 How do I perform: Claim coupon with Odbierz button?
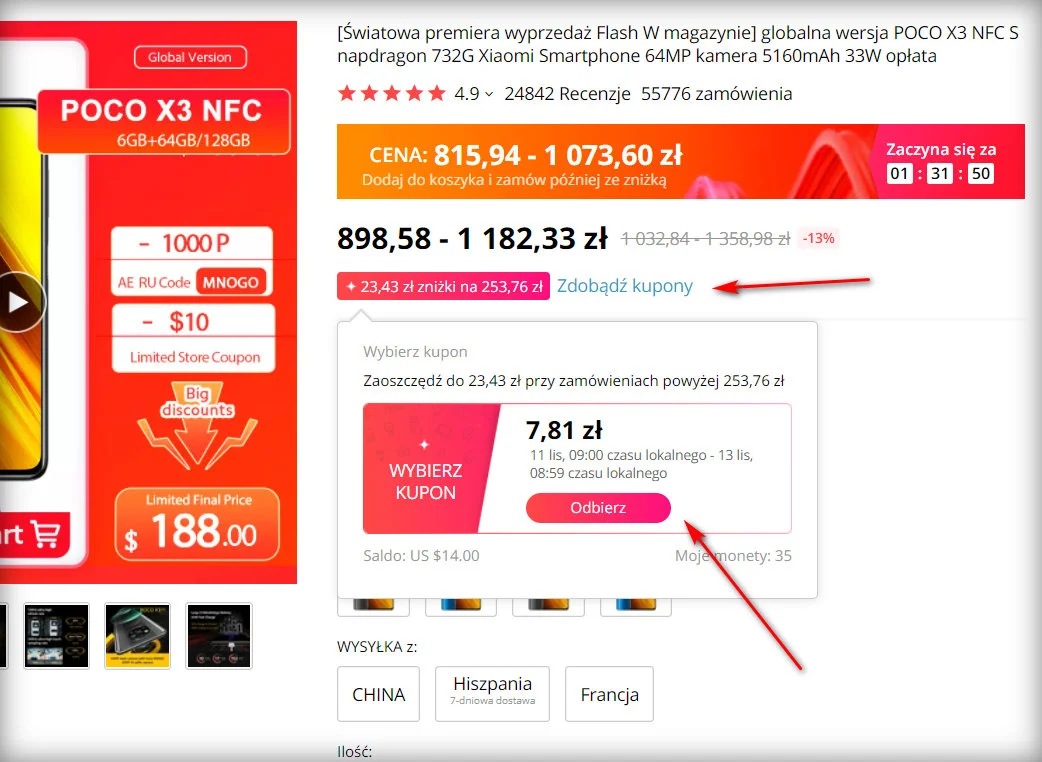(598, 508)
